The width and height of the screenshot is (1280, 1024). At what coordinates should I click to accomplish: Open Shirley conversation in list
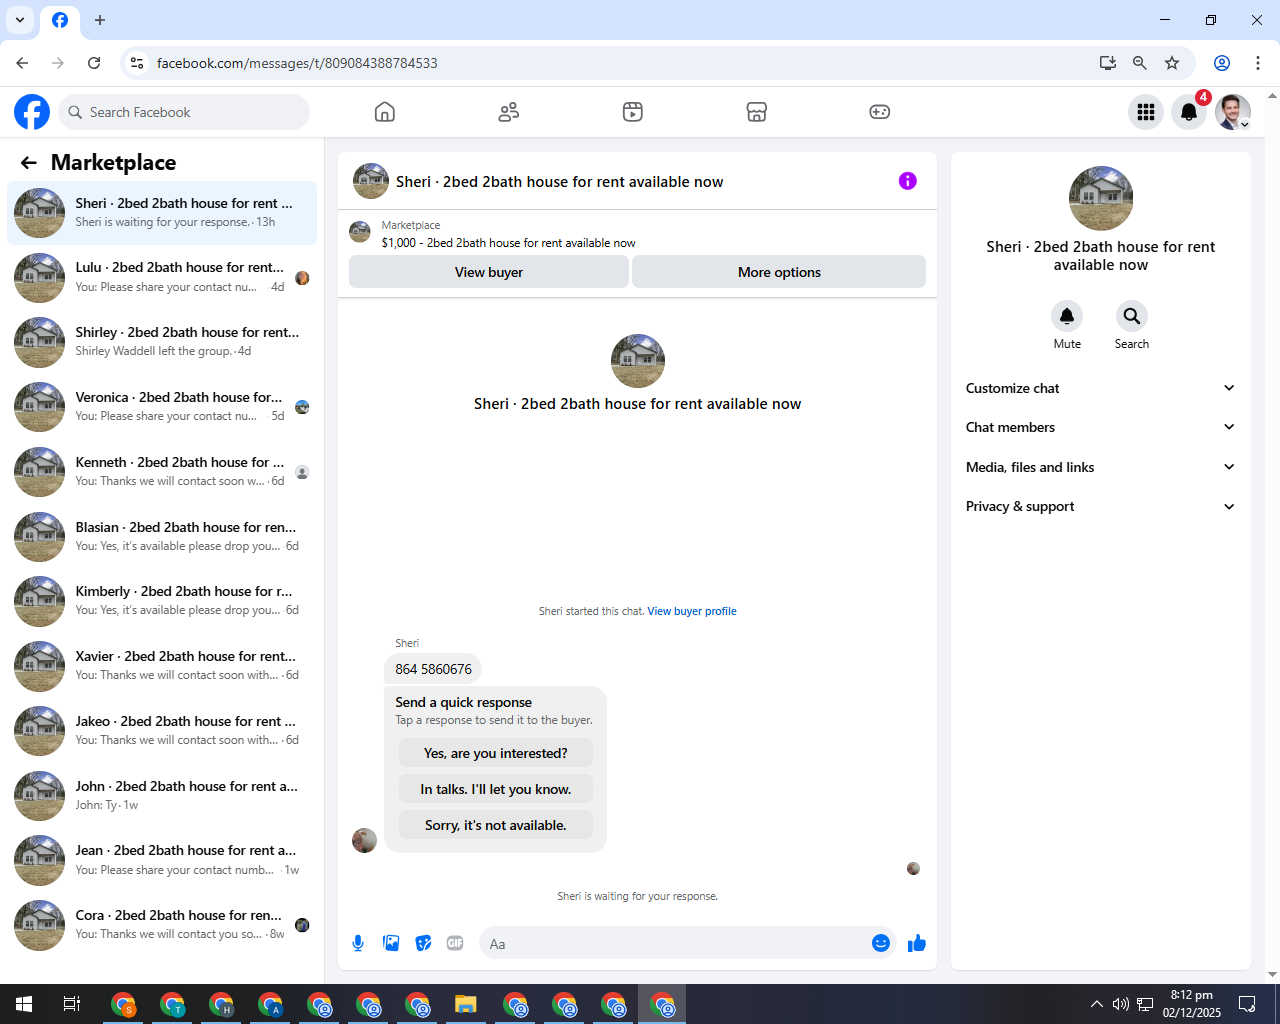point(162,342)
